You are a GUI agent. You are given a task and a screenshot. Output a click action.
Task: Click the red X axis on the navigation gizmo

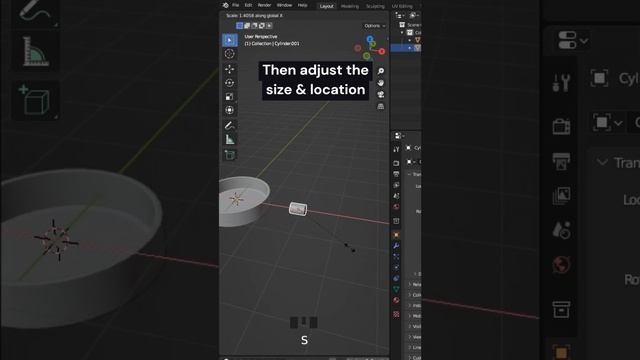coord(382,51)
